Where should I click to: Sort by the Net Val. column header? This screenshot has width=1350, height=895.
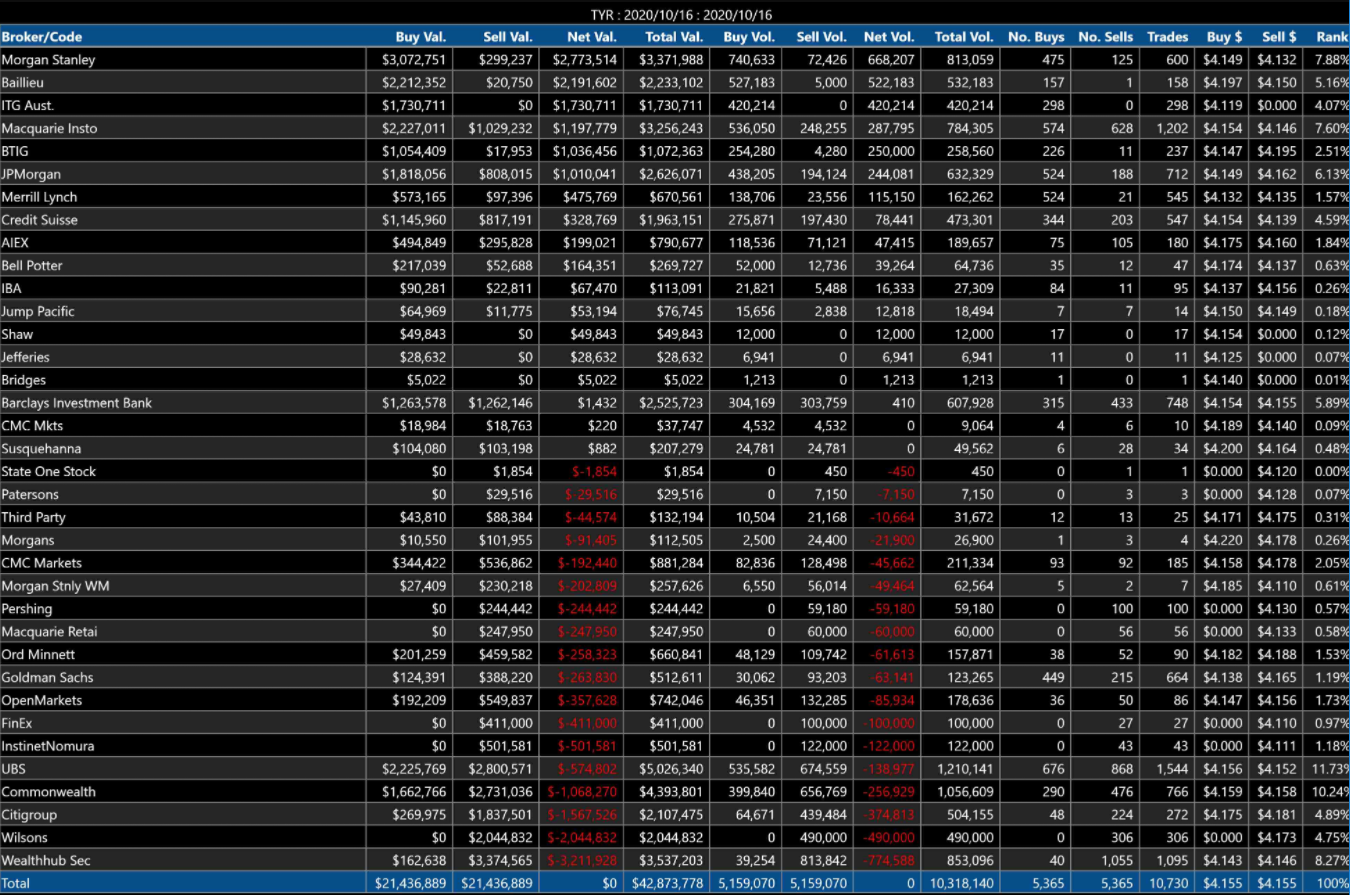click(x=594, y=37)
